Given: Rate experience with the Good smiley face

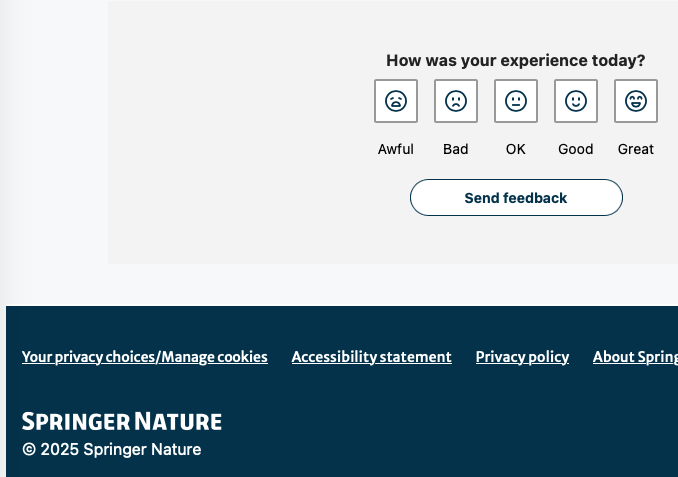Looking at the screenshot, I should point(576,101).
